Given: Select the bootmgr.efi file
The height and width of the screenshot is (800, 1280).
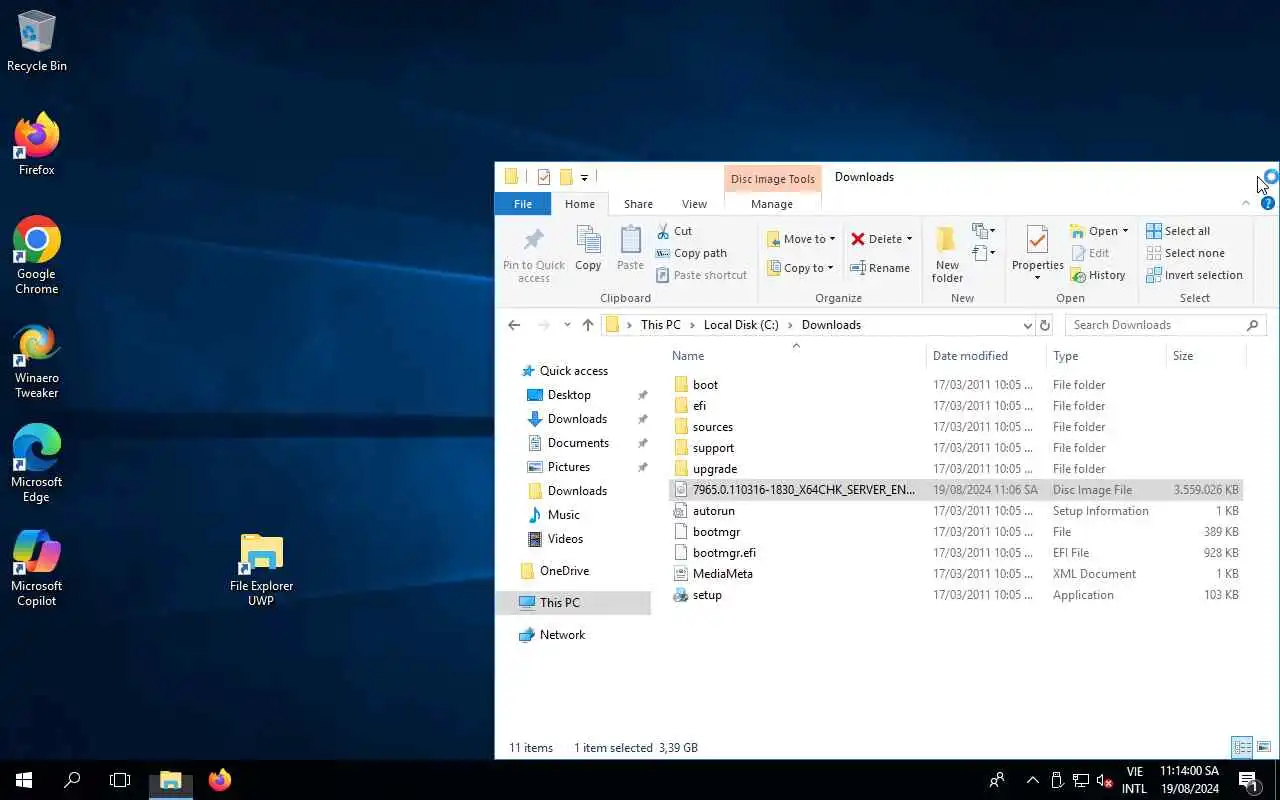Looking at the screenshot, I should [955, 553].
